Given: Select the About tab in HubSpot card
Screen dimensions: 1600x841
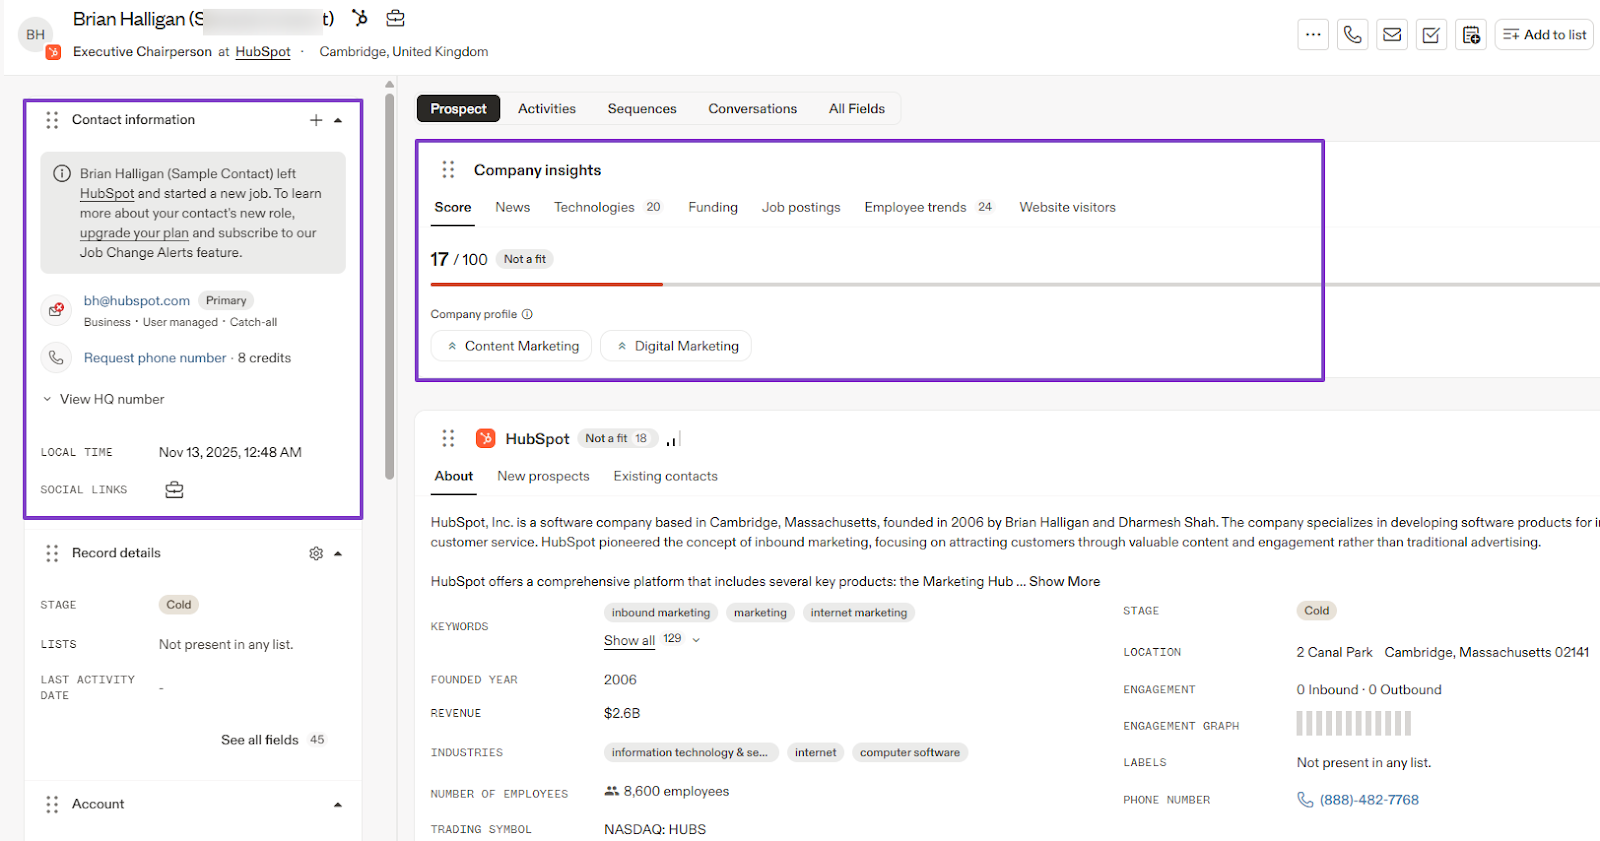Looking at the screenshot, I should [x=454, y=476].
